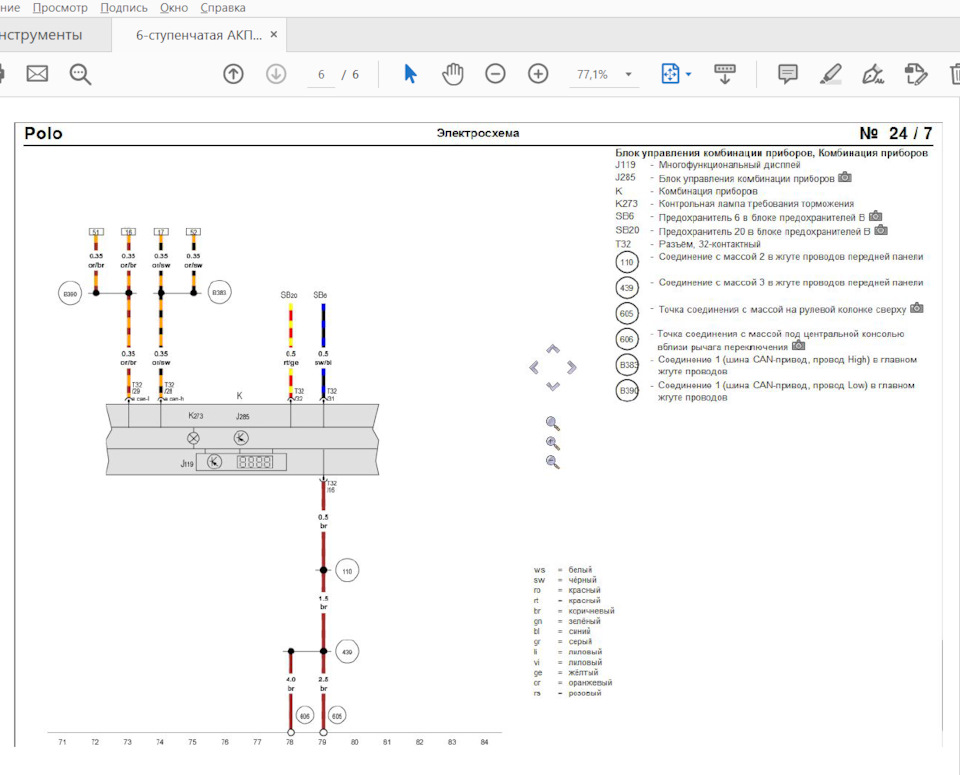Open the Справка menu
Image resolution: width=960 pixels, height=775 pixels.
point(223,8)
